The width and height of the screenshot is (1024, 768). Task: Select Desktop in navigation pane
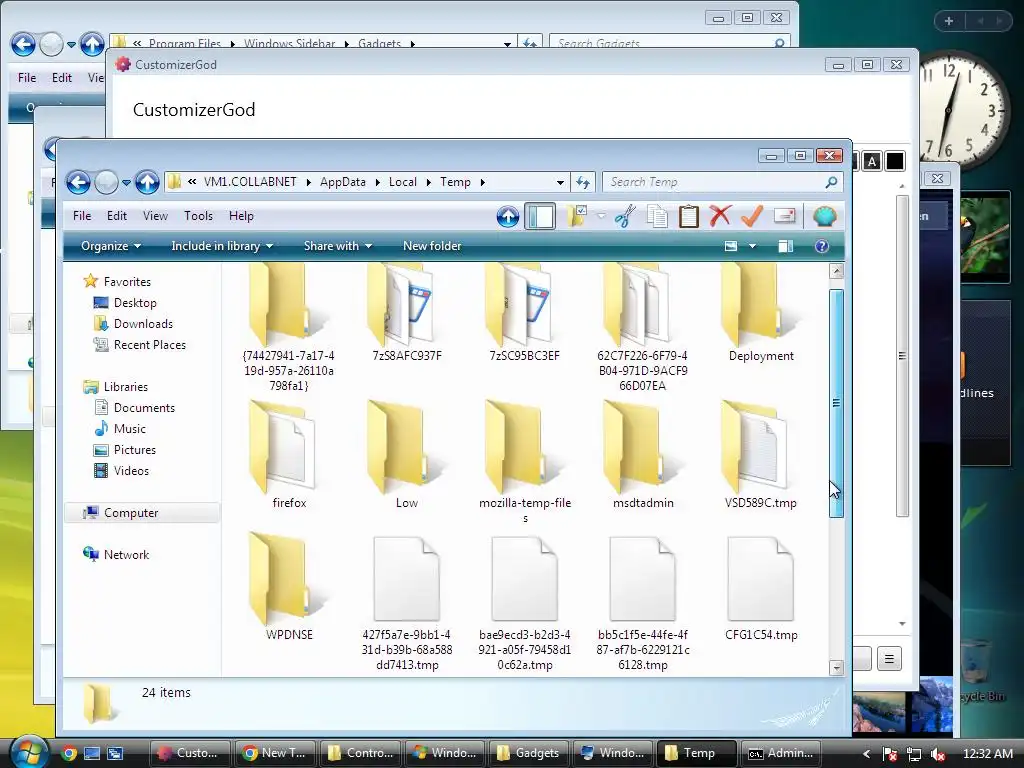coord(125,302)
